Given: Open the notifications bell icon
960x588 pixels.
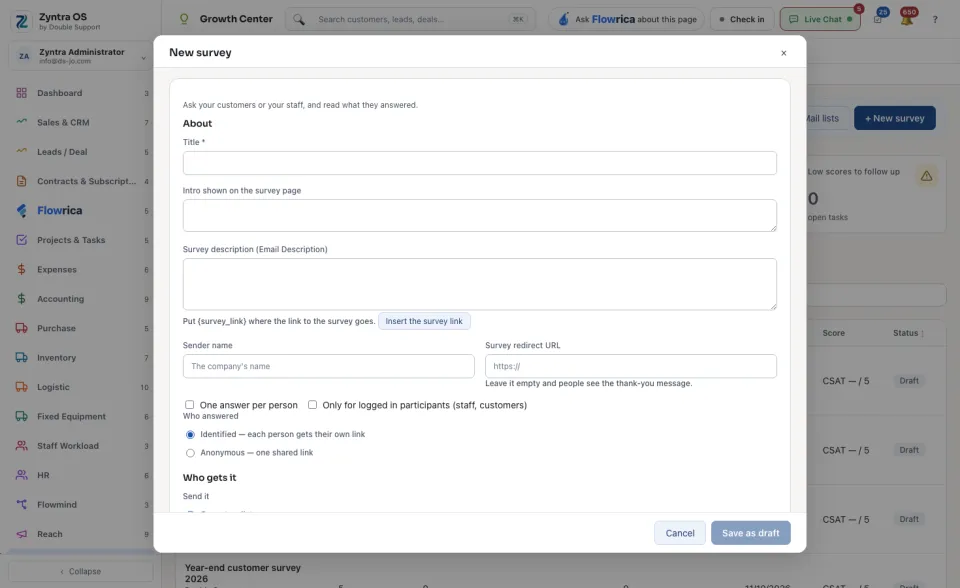Looking at the screenshot, I should pyautogui.click(x=907, y=19).
